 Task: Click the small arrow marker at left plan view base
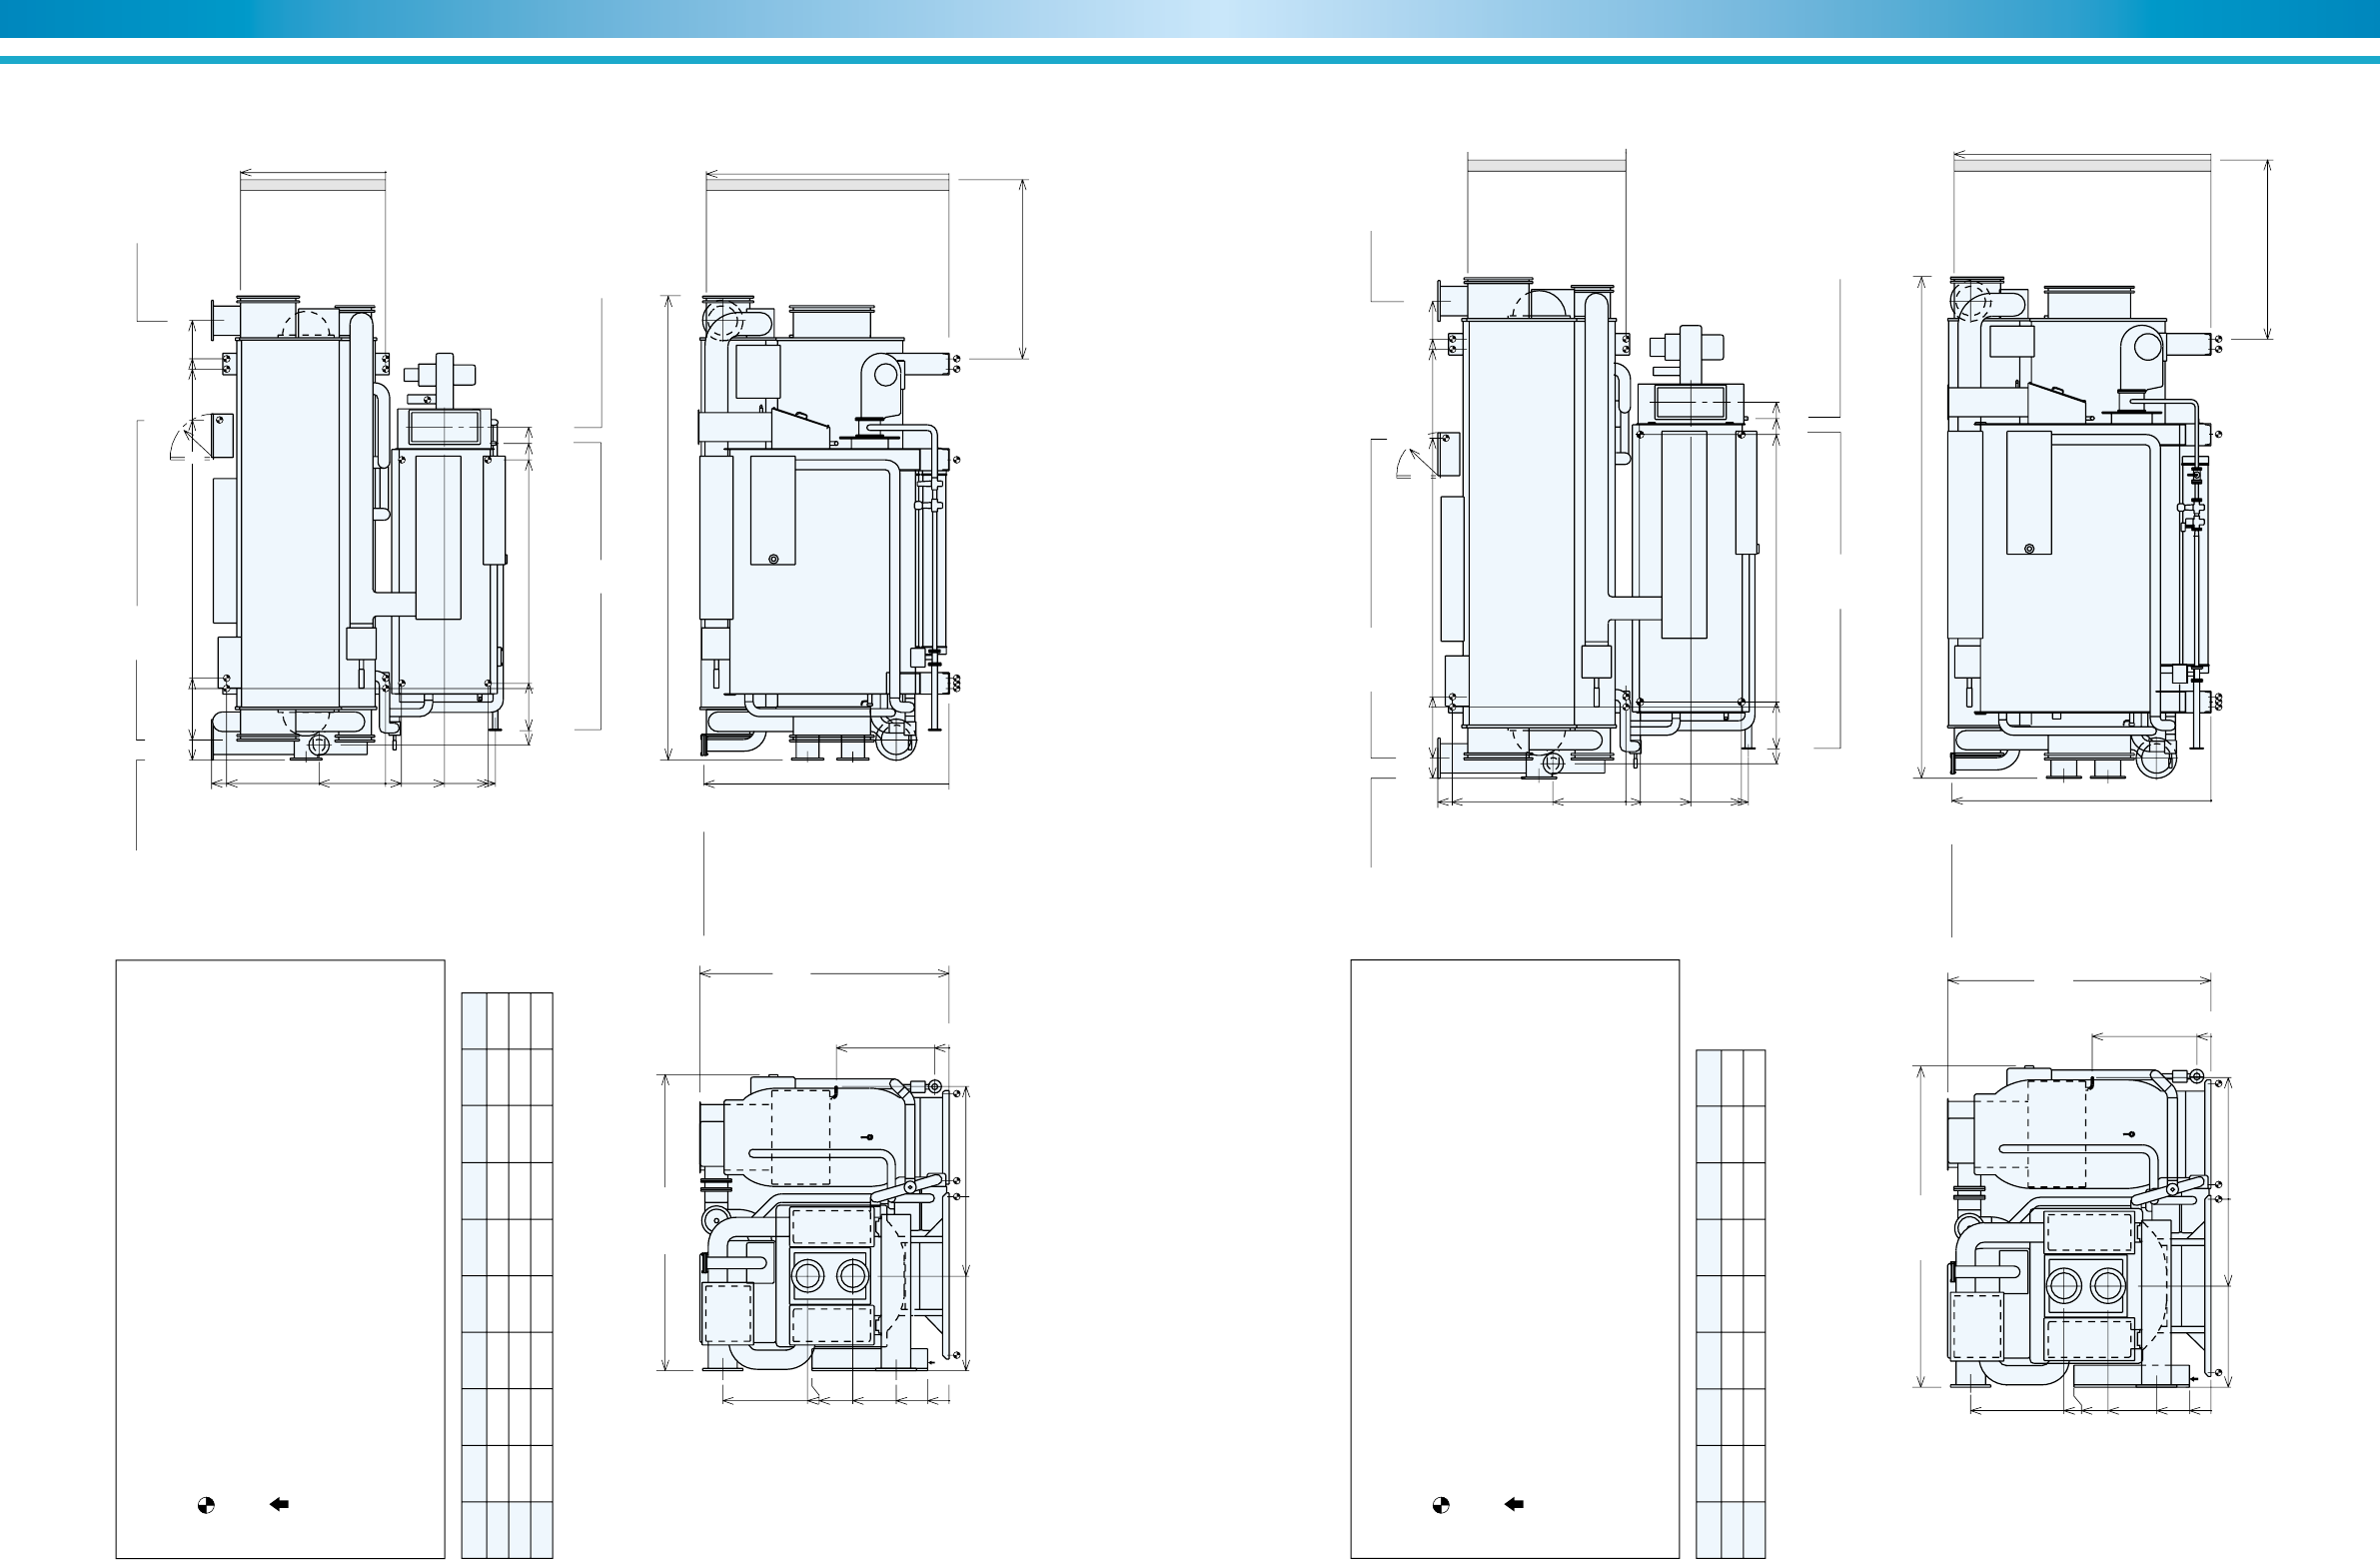tap(933, 1361)
